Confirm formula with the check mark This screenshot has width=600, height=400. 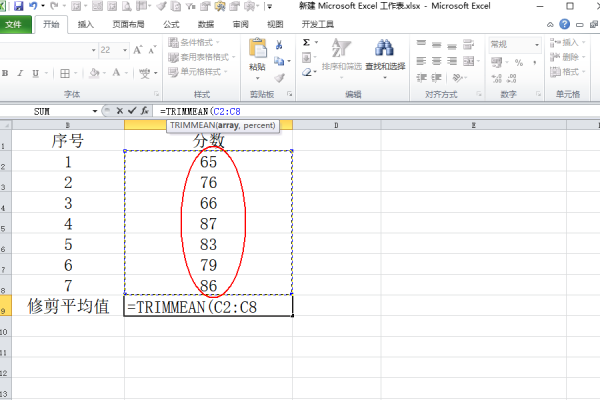click(132, 111)
